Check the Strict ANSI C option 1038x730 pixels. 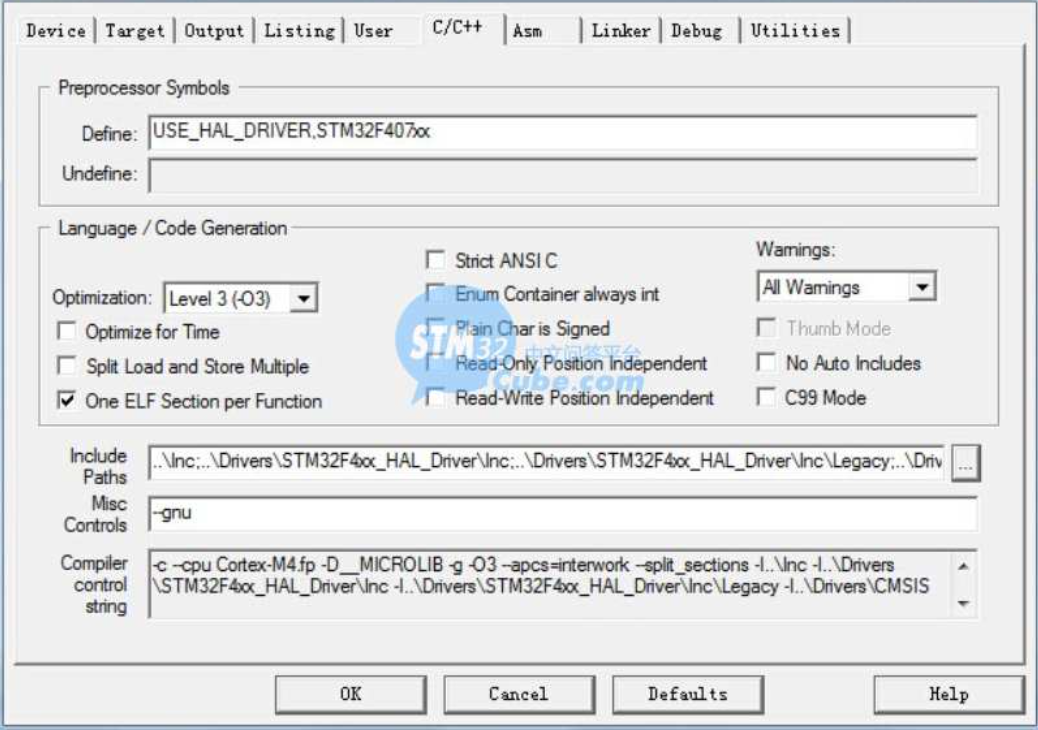point(435,261)
